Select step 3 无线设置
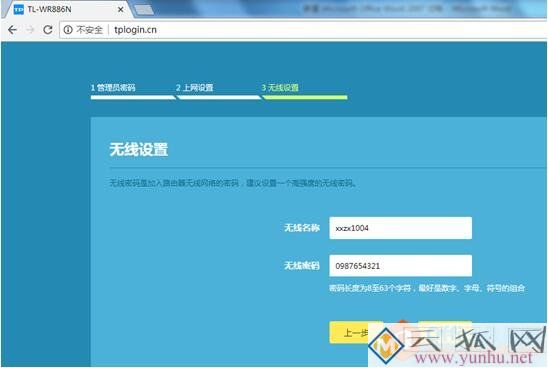 [280, 88]
